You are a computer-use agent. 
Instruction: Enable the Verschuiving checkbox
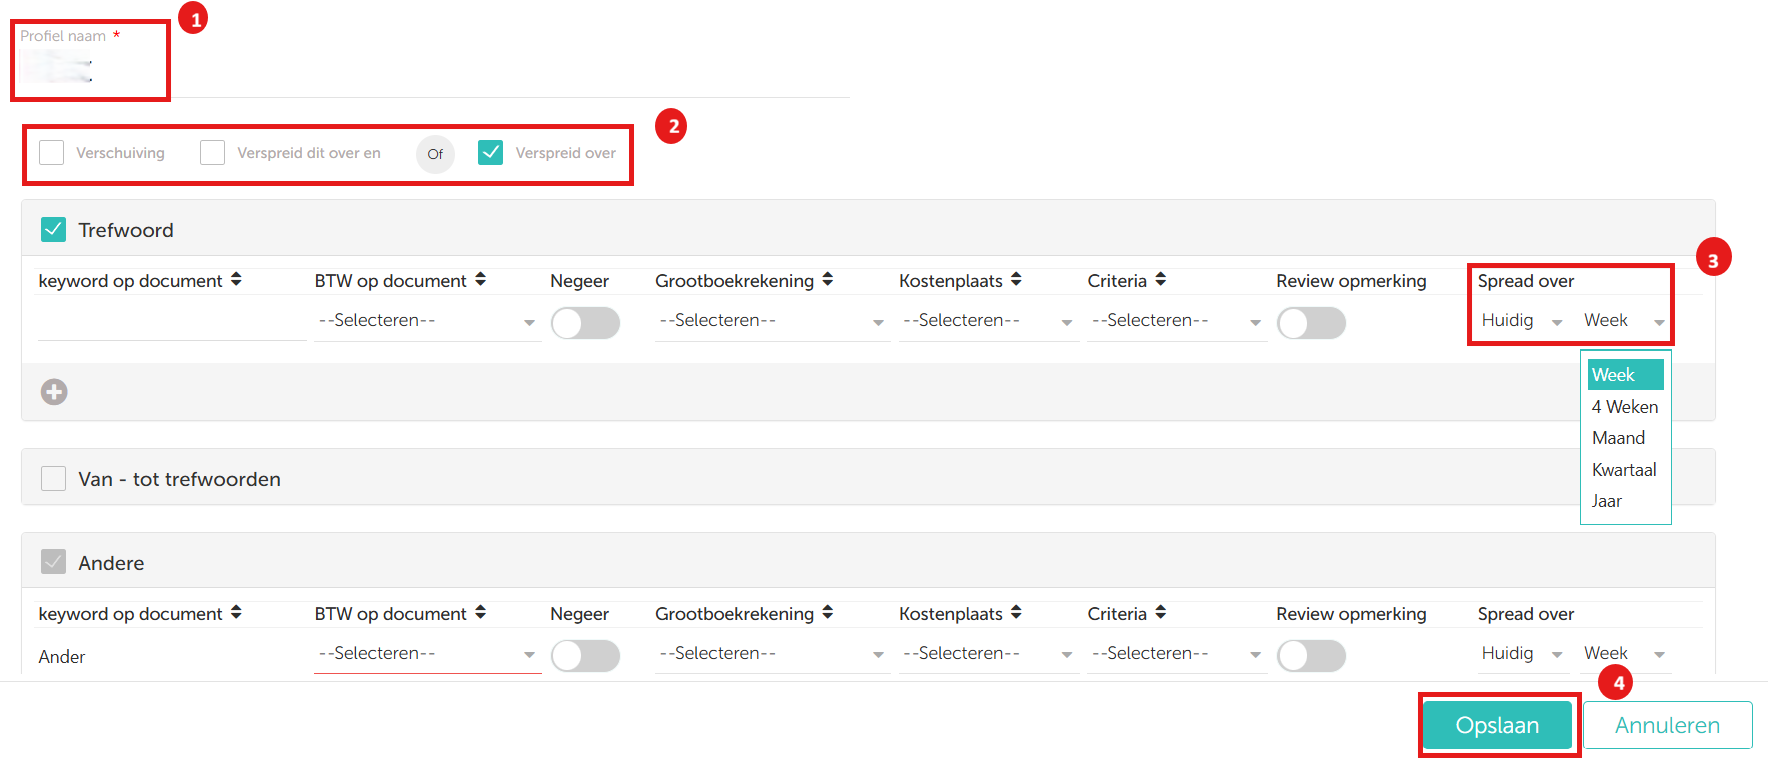pyautogui.click(x=52, y=153)
